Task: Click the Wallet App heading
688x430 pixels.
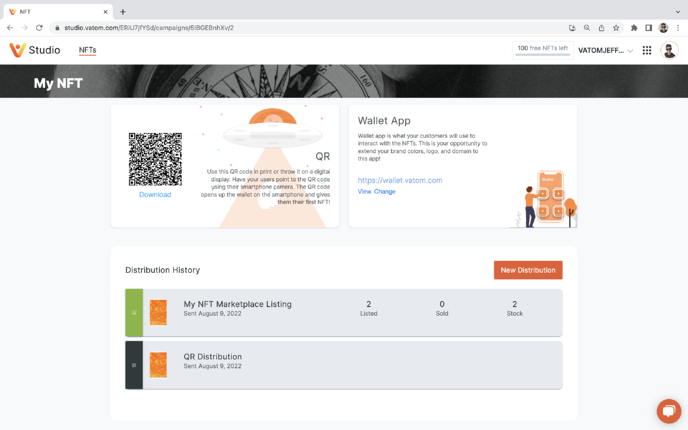Action: [384, 121]
